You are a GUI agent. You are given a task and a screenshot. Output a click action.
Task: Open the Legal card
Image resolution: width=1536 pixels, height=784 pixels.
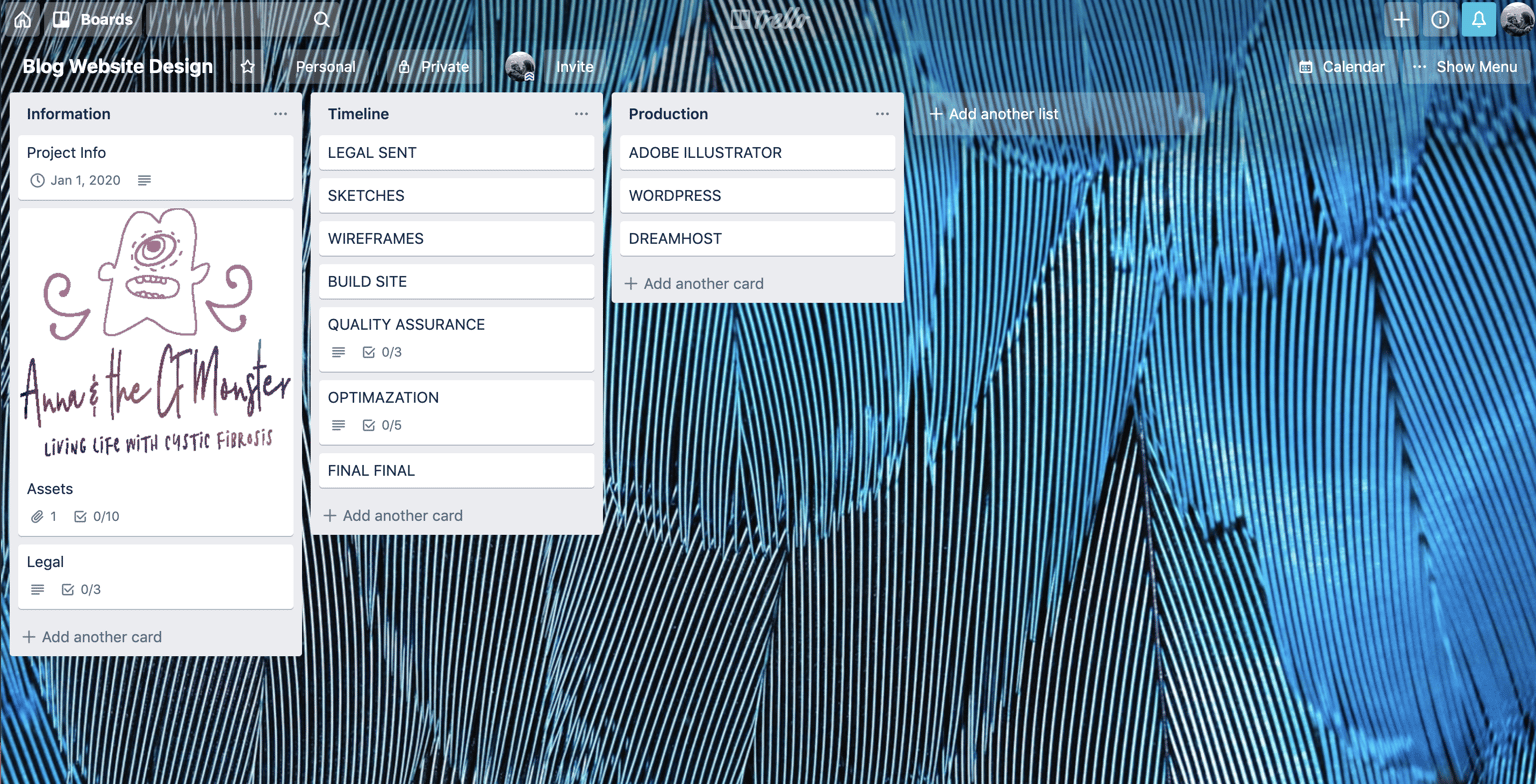click(156, 576)
